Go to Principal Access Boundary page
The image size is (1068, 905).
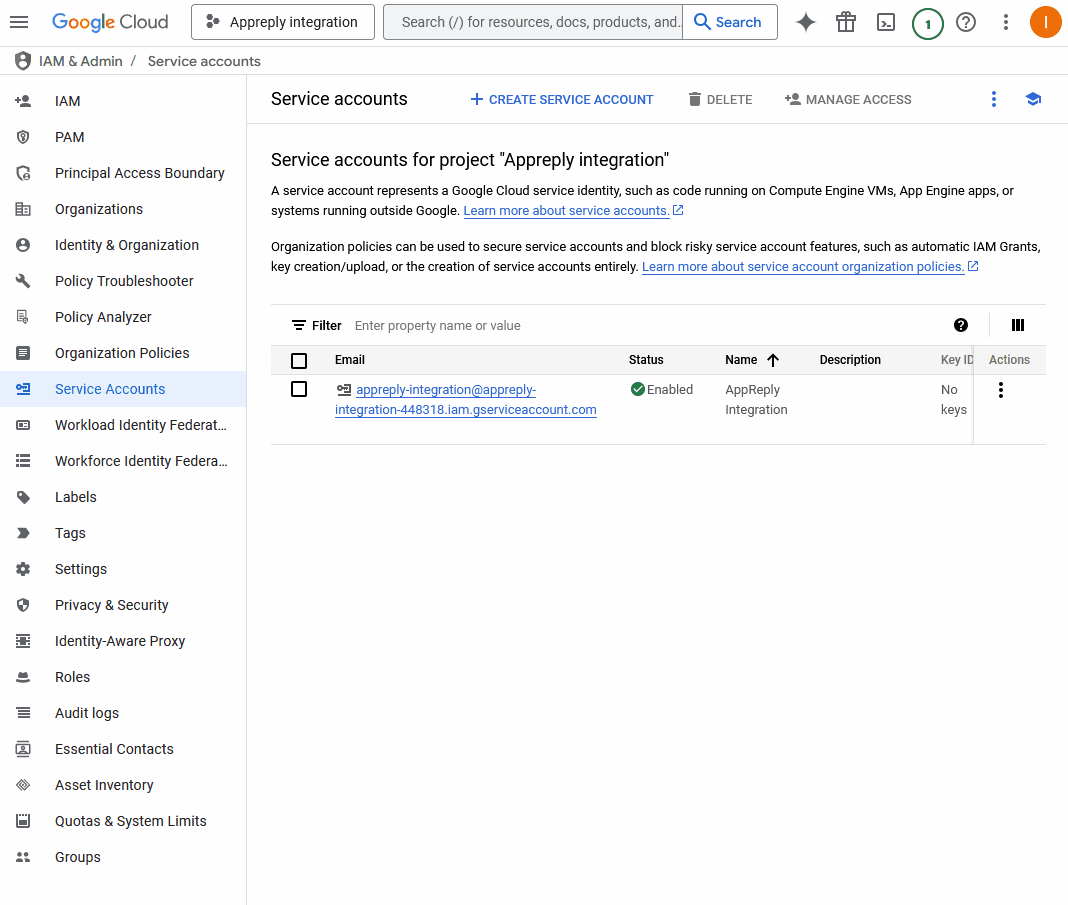click(x=123, y=173)
